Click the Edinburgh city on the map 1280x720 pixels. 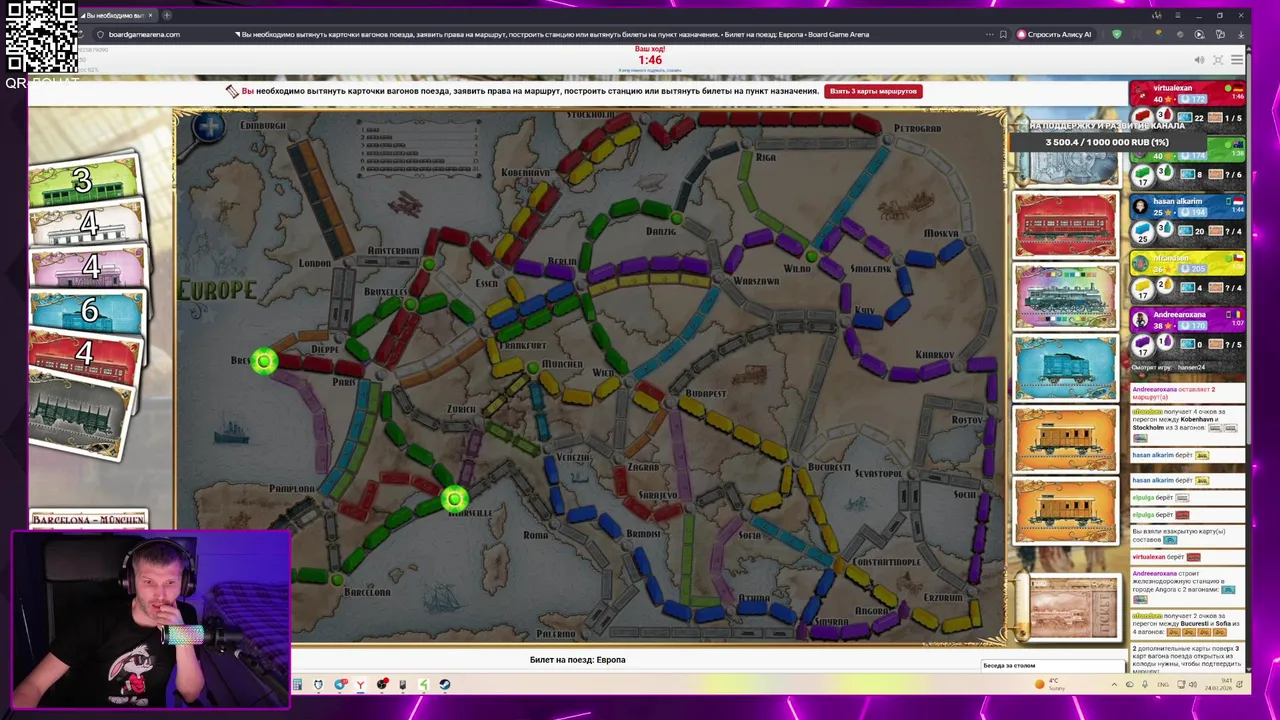[263, 126]
